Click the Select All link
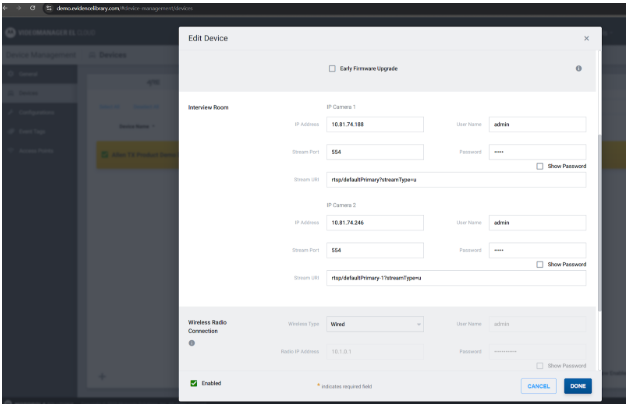The height and width of the screenshot is (406, 626). pyautogui.click(x=109, y=107)
